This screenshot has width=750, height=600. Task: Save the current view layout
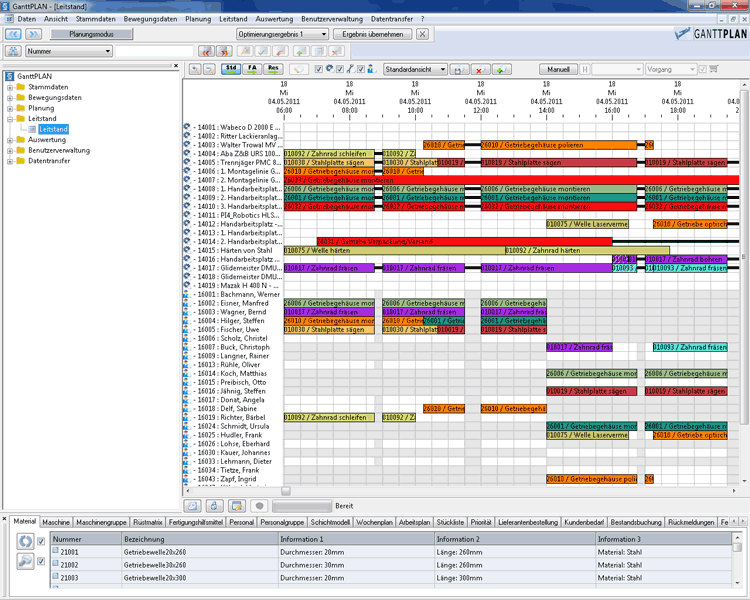click(x=459, y=70)
